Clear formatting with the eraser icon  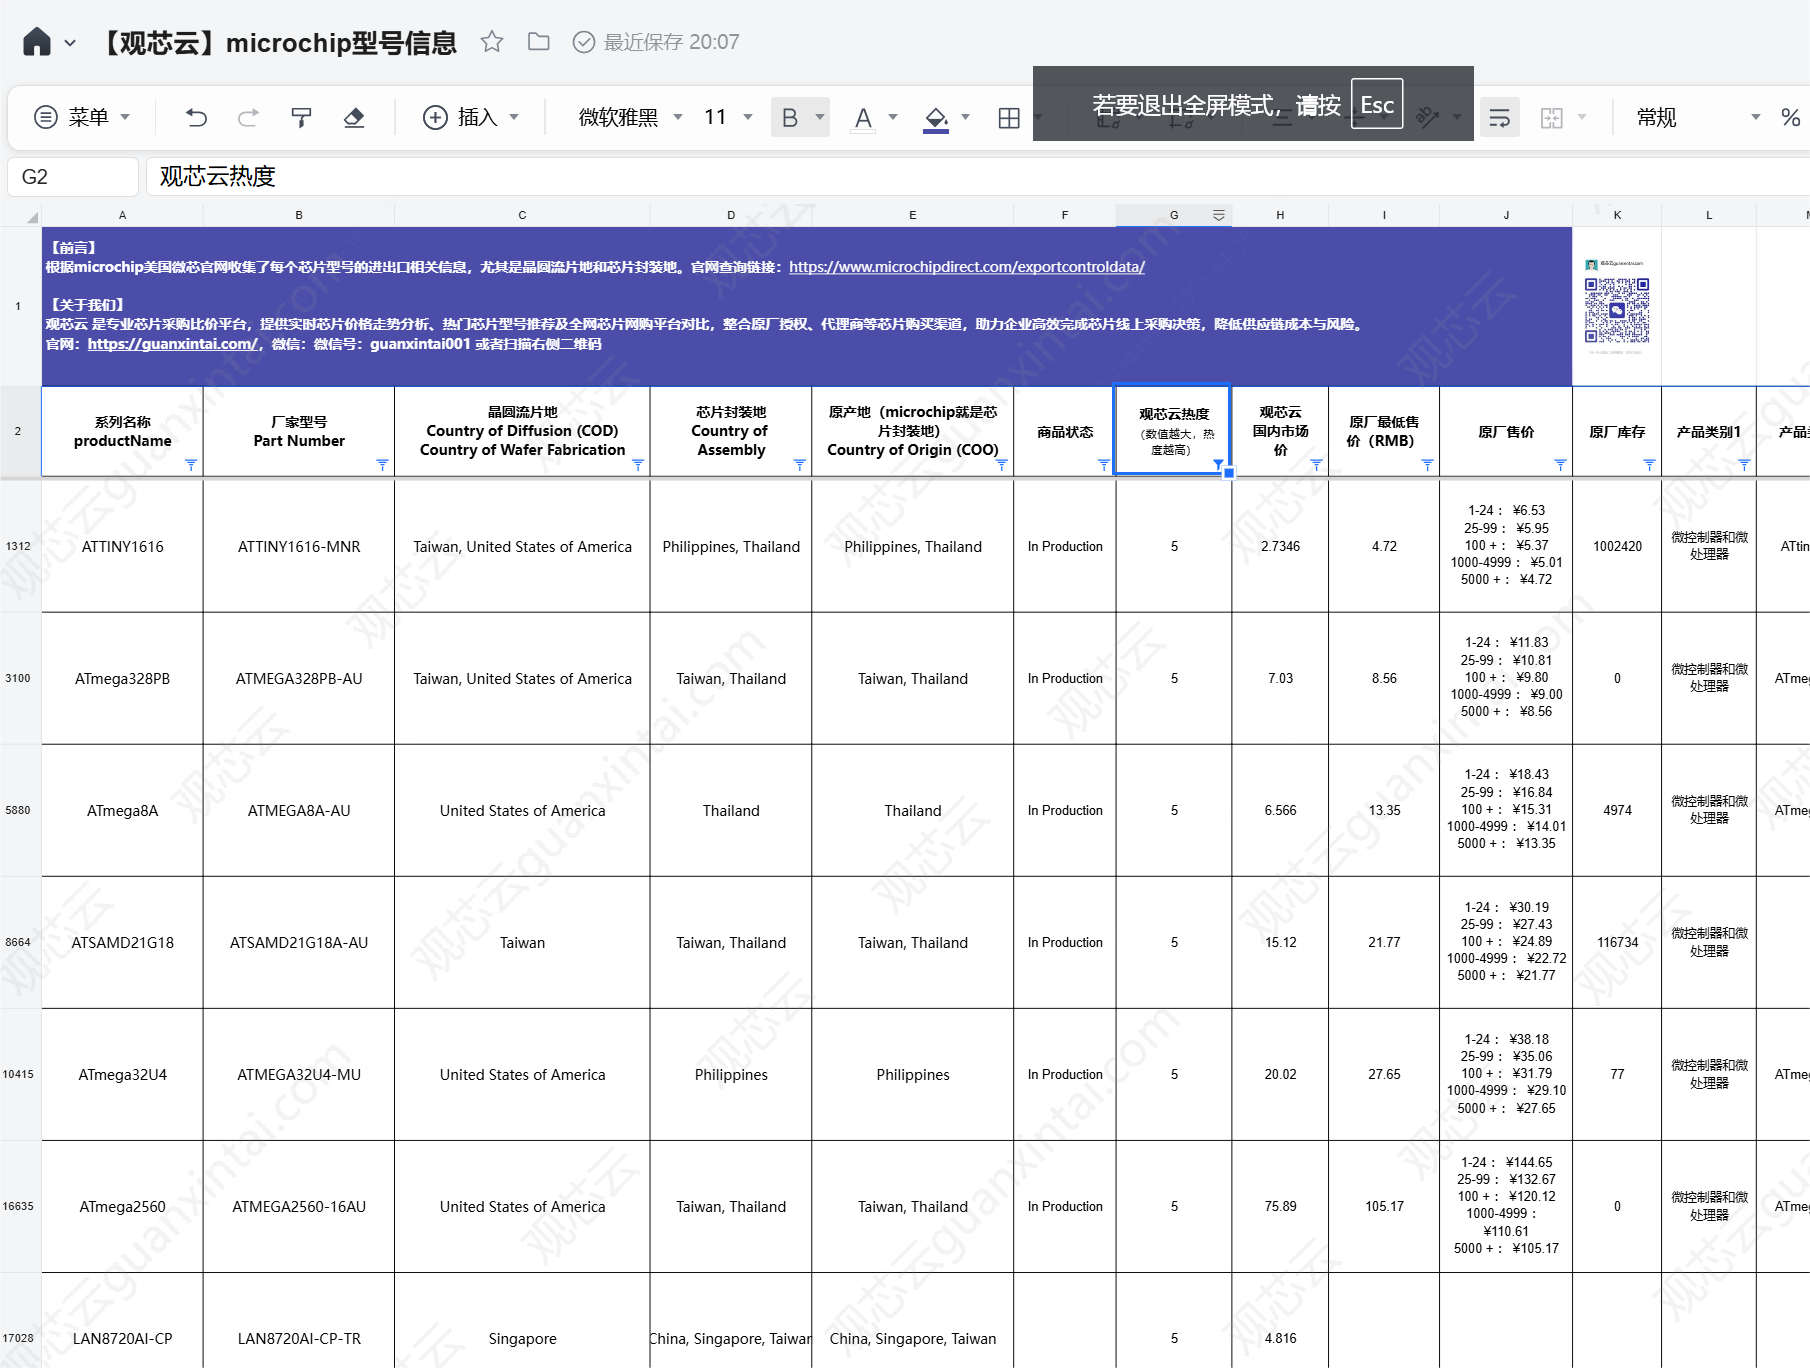pyautogui.click(x=354, y=118)
